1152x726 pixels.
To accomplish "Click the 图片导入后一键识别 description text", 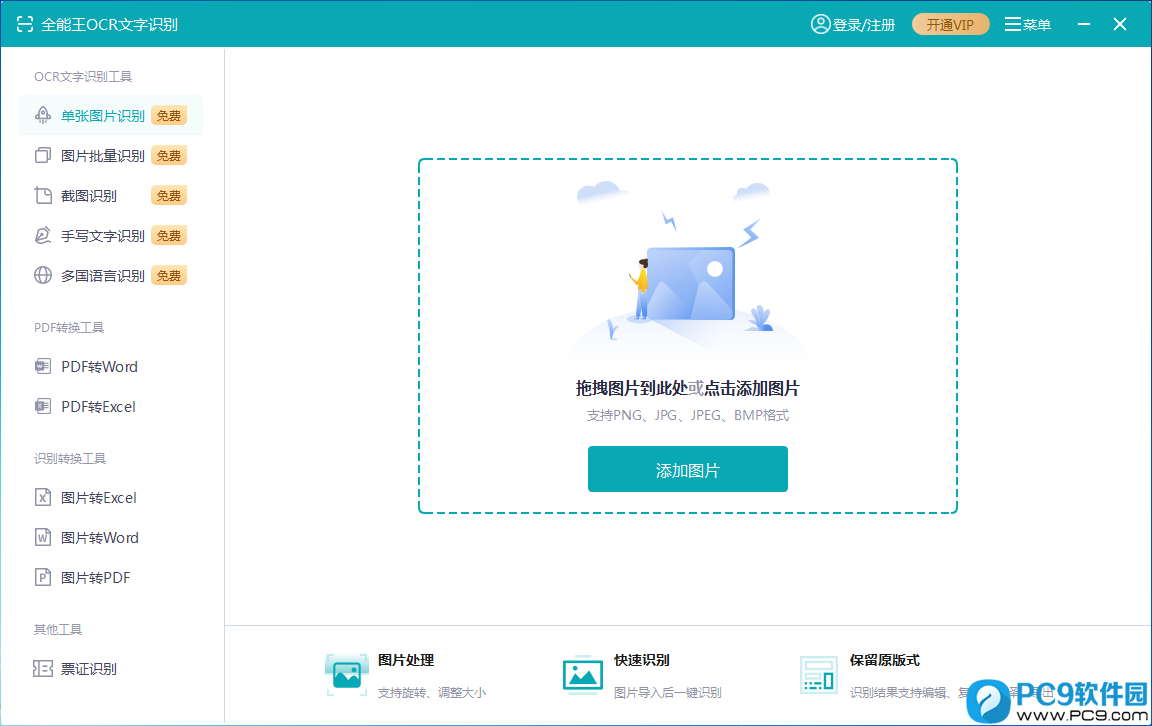I will pyautogui.click(x=668, y=692).
